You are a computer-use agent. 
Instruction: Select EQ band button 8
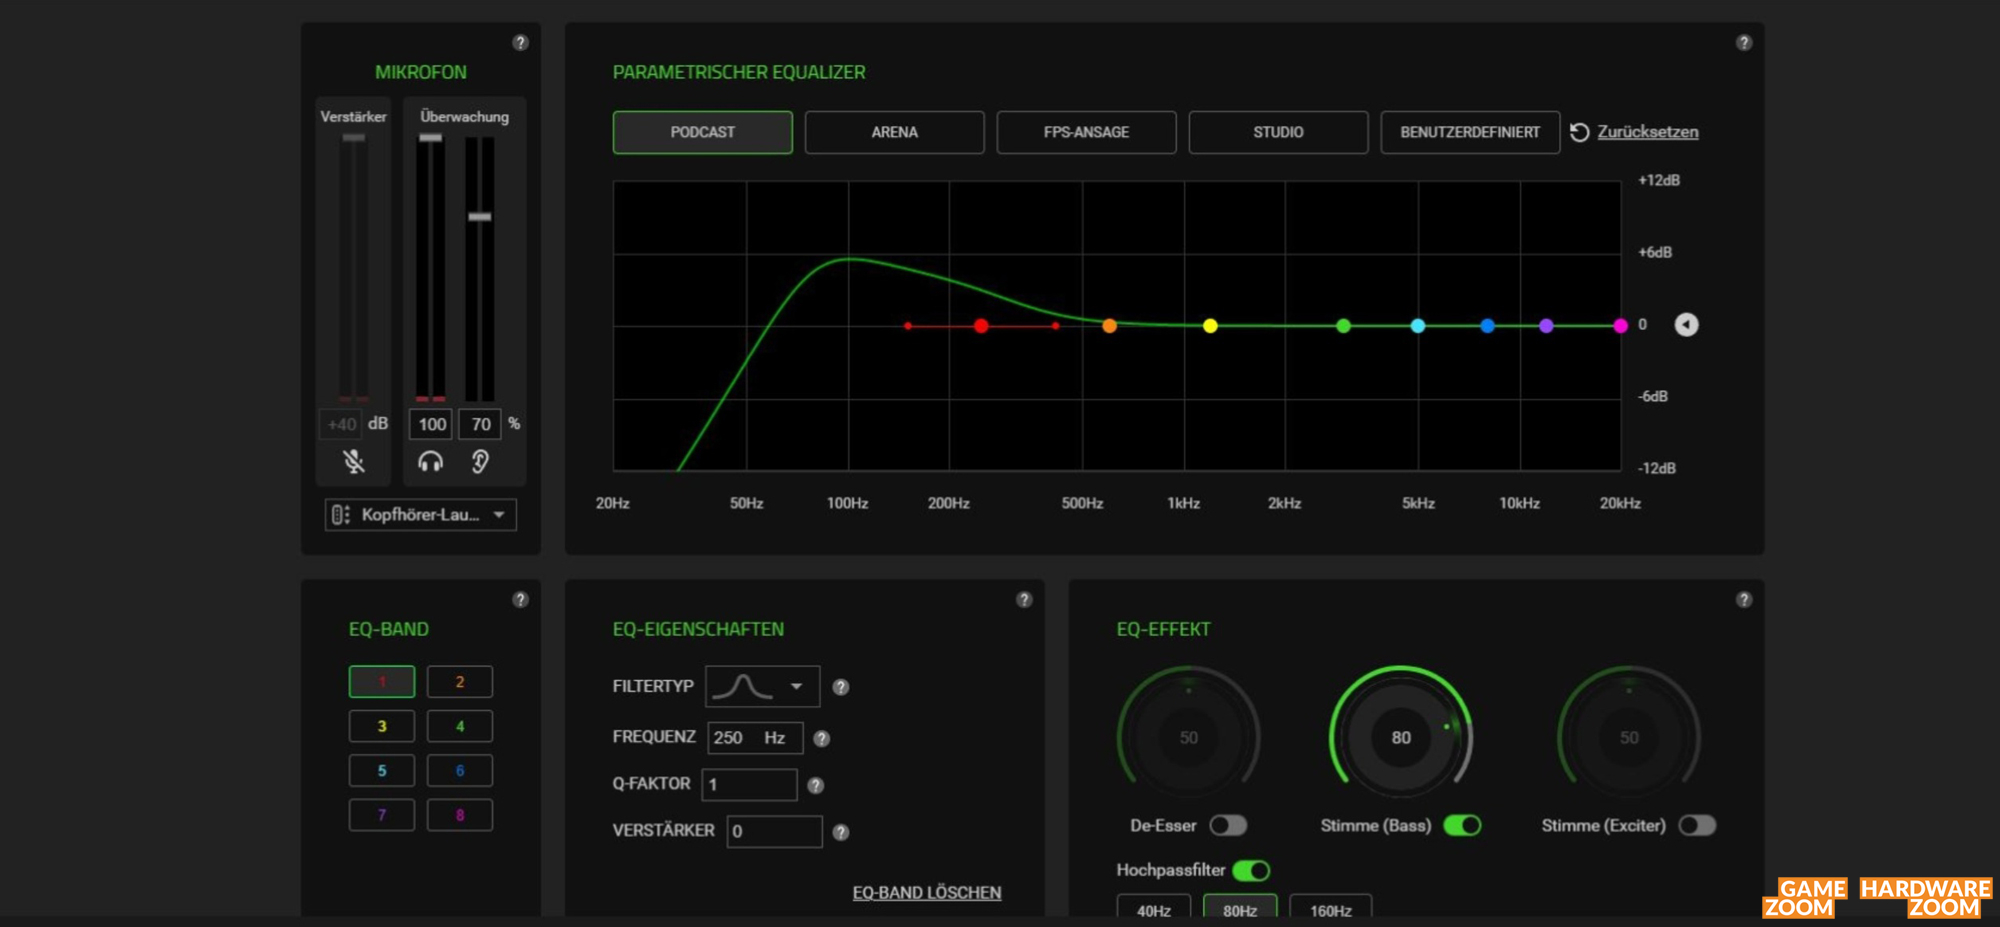click(460, 815)
